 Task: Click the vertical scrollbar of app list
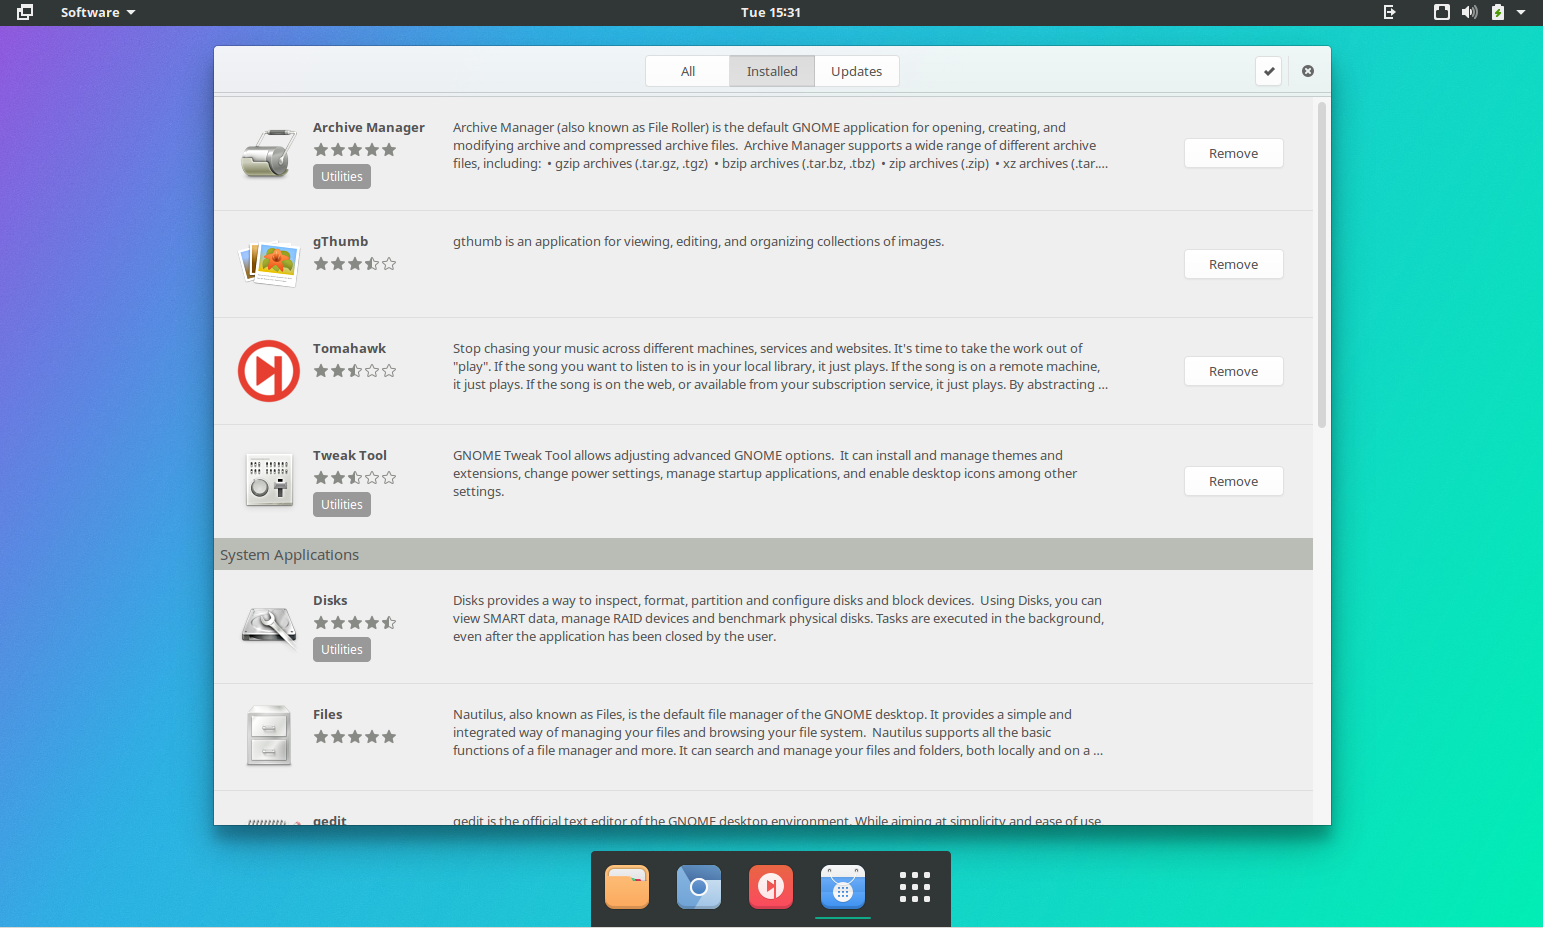(x=1322, y=265)
